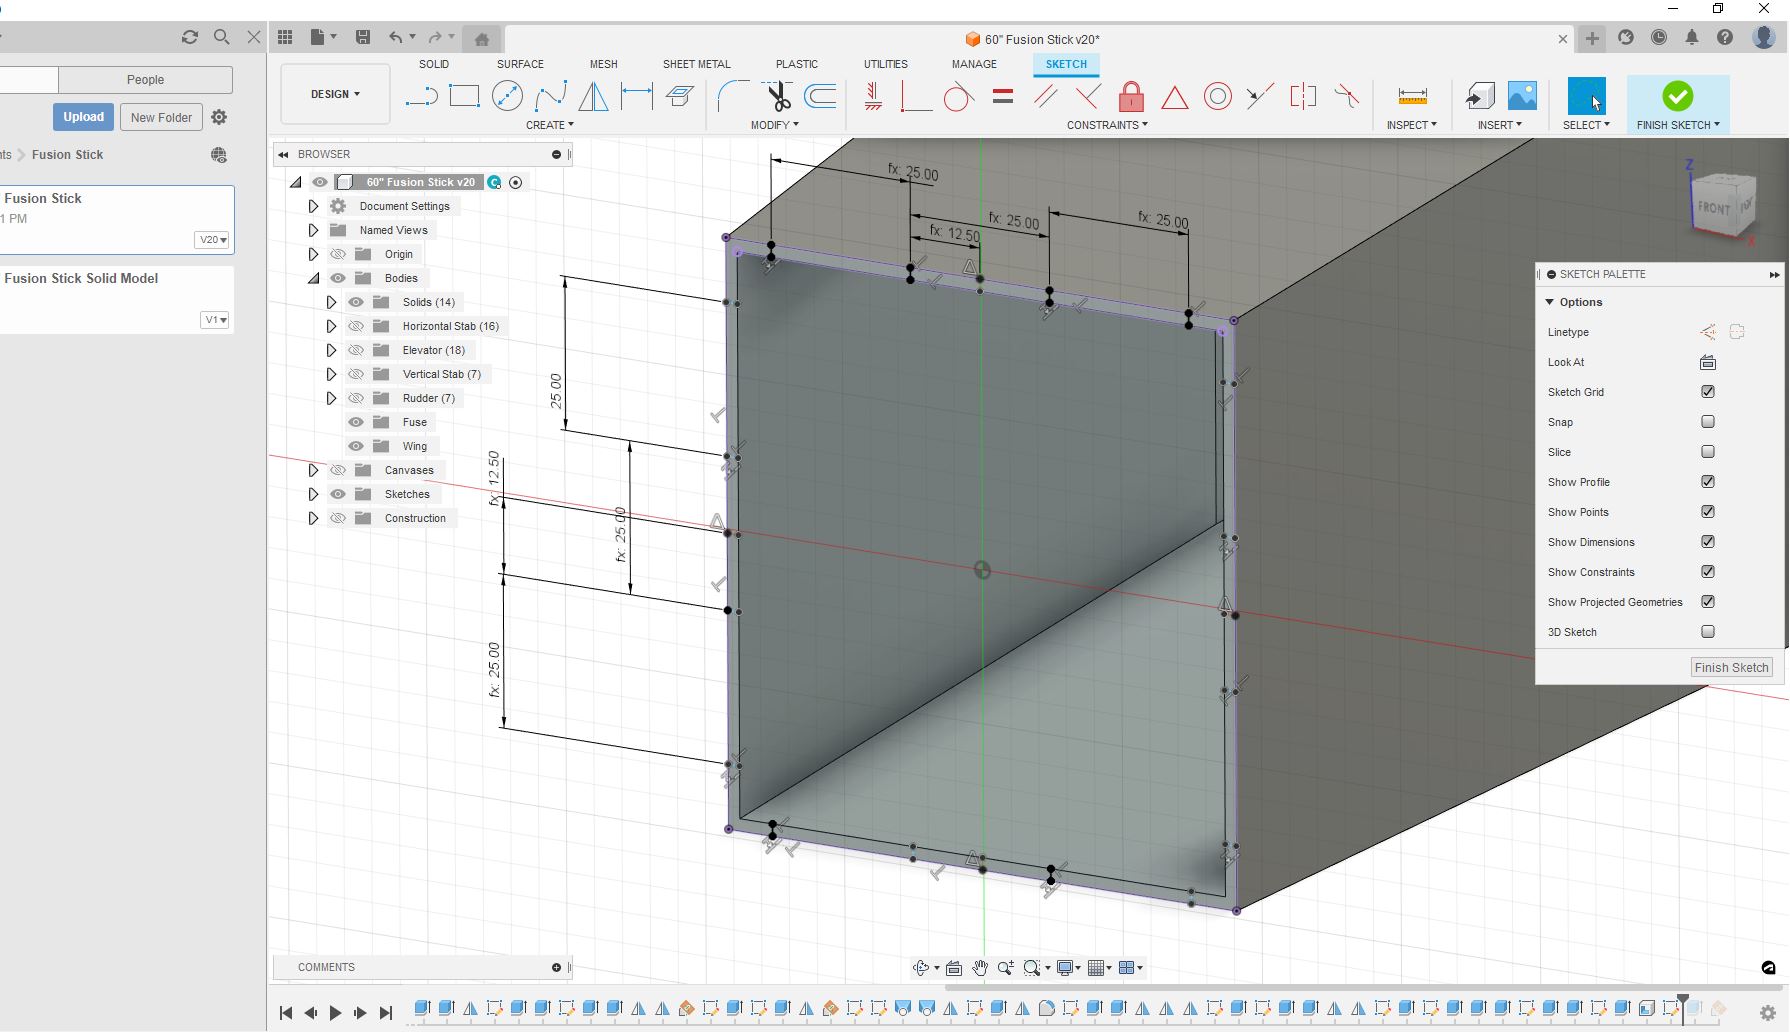
Task: Choose the Center Diameter Circle tool
Action: [507, 96]
